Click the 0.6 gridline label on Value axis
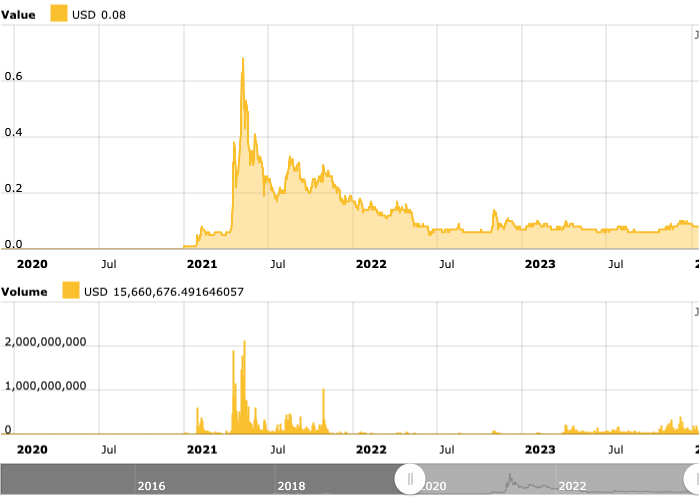 tap(13, 76)
